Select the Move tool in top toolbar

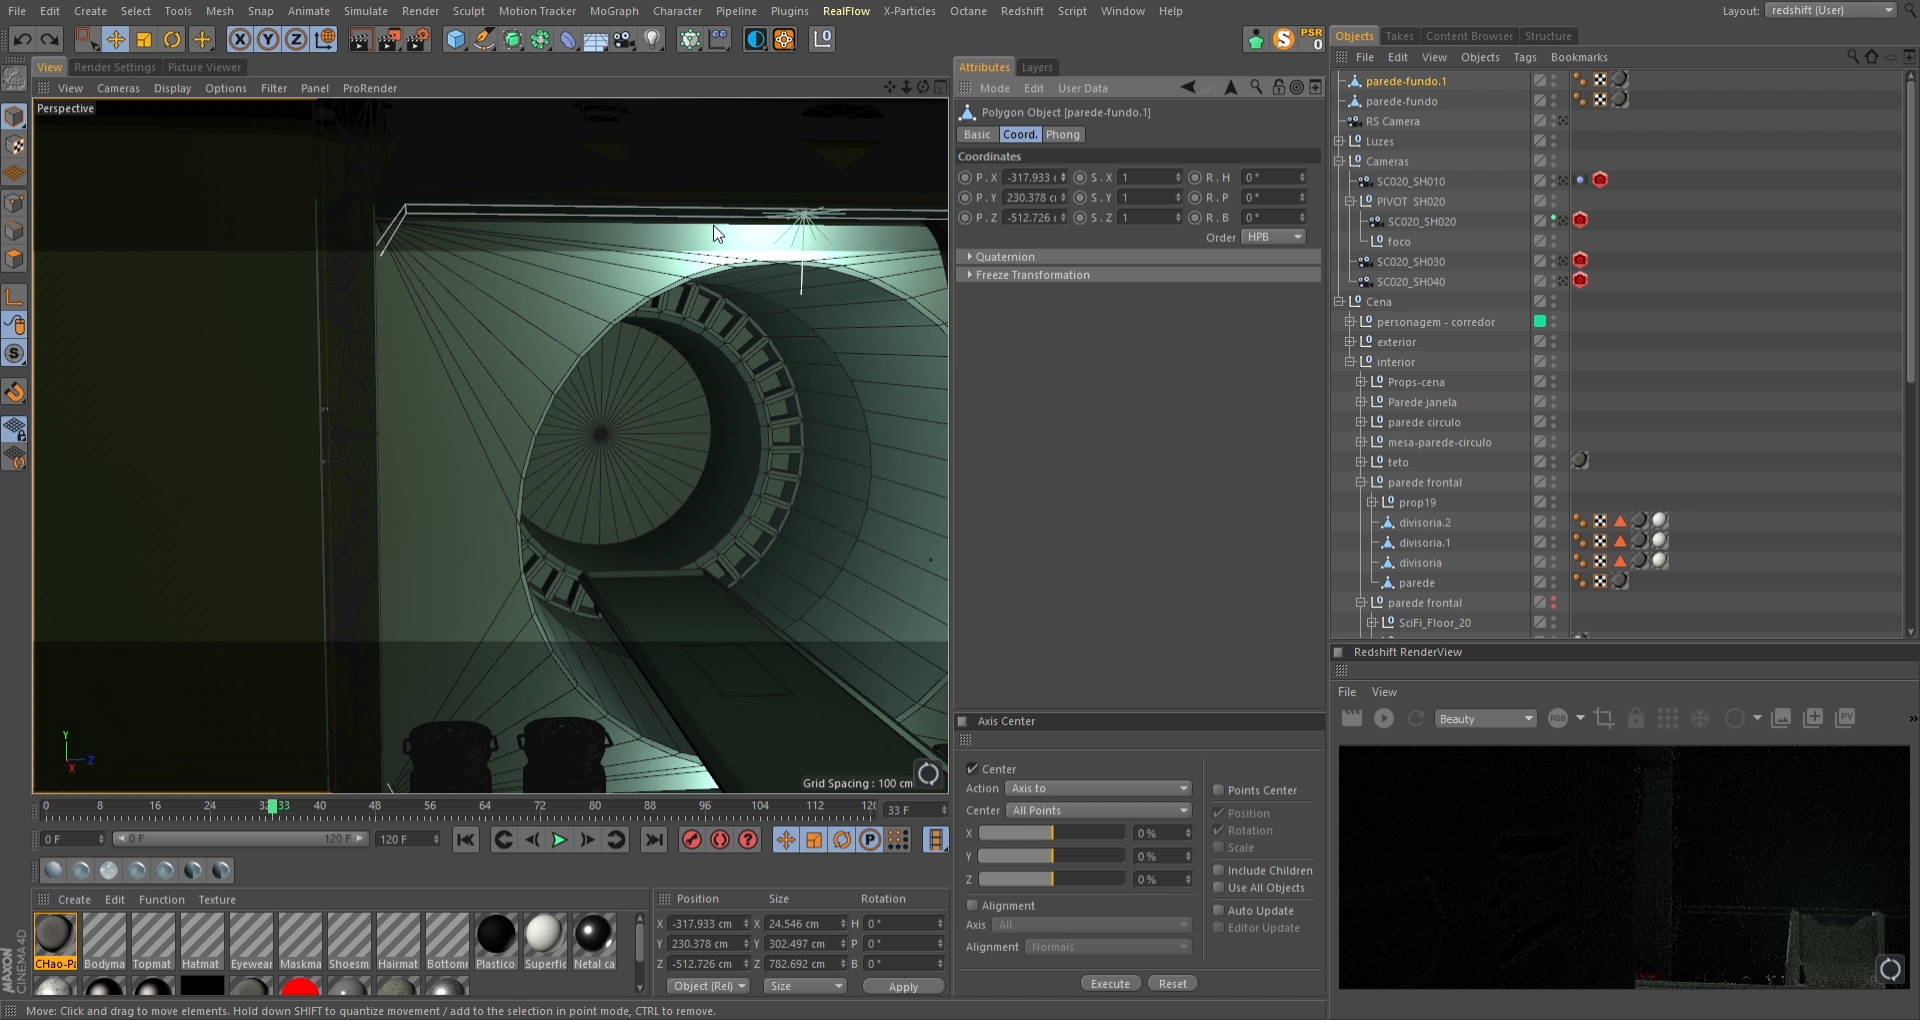coord(116,39)
